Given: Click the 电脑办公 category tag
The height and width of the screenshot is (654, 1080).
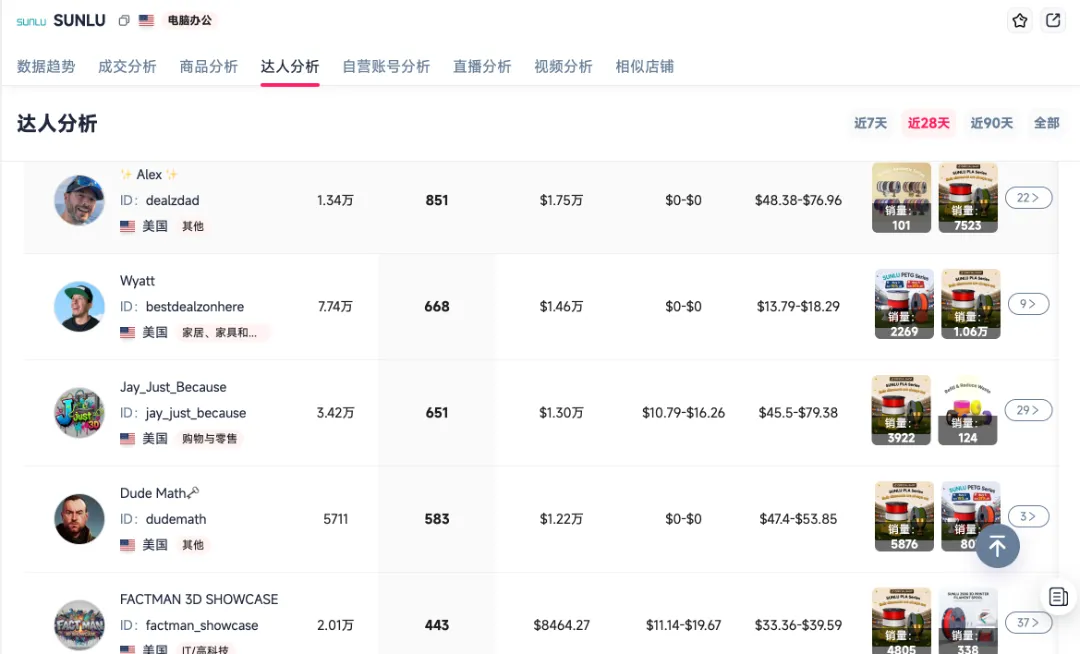Looking at the screenshot, I should (x=190, y=21).
